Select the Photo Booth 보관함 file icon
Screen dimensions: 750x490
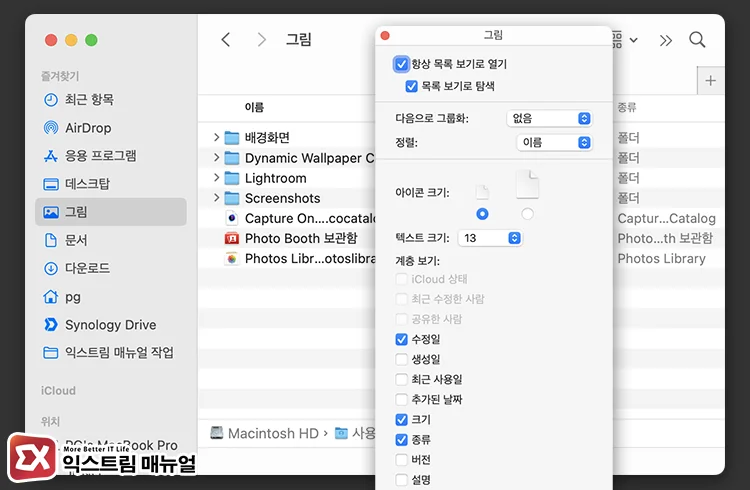coord(231,238)
